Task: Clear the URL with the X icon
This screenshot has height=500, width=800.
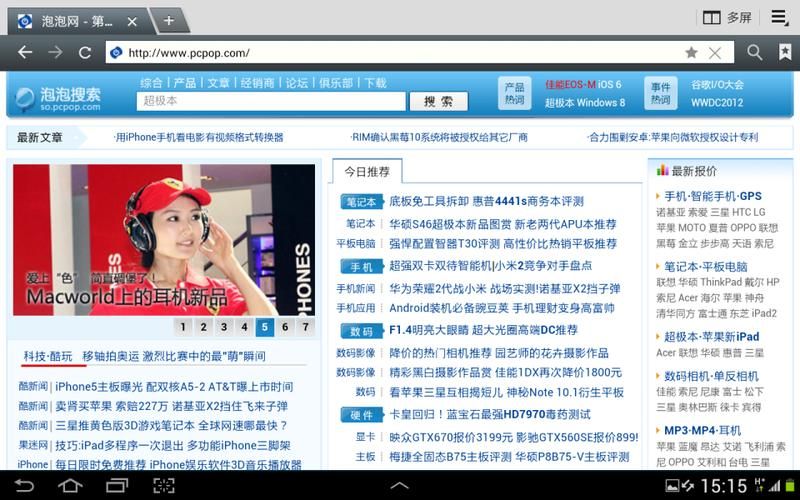Action: (715, 53)
